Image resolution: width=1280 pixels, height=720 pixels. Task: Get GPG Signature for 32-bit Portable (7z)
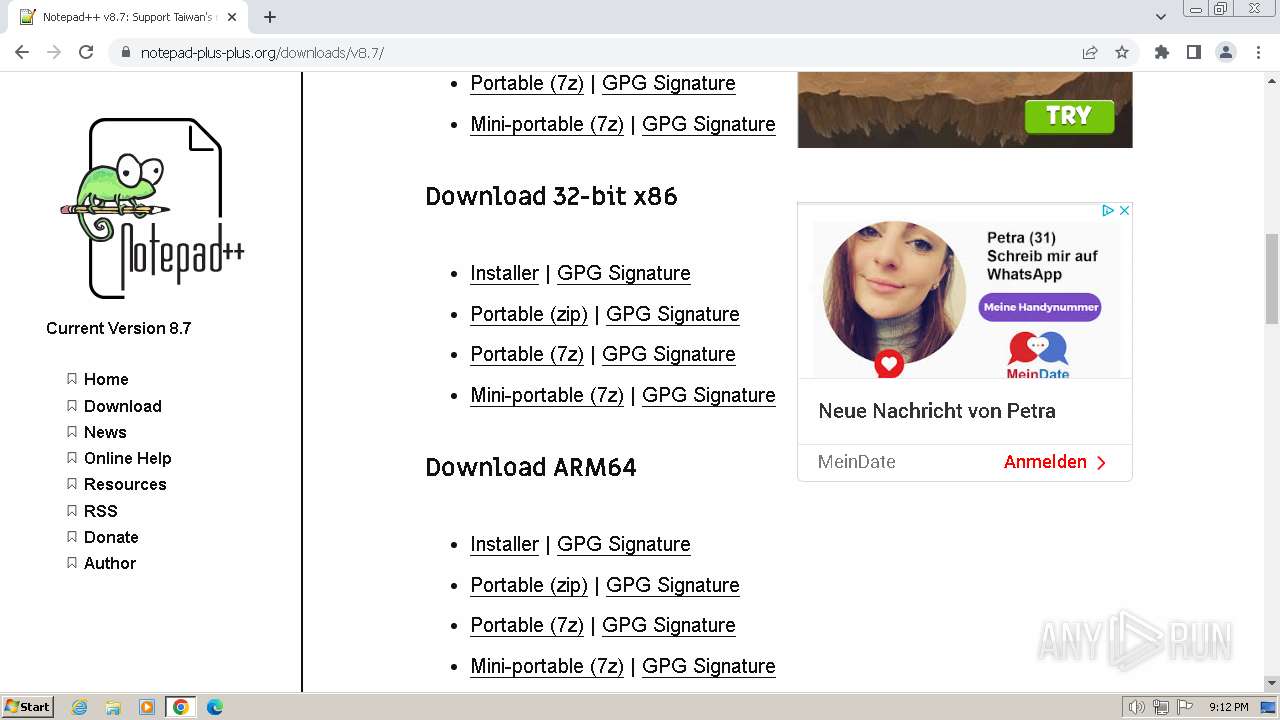[x=669, y=354]
